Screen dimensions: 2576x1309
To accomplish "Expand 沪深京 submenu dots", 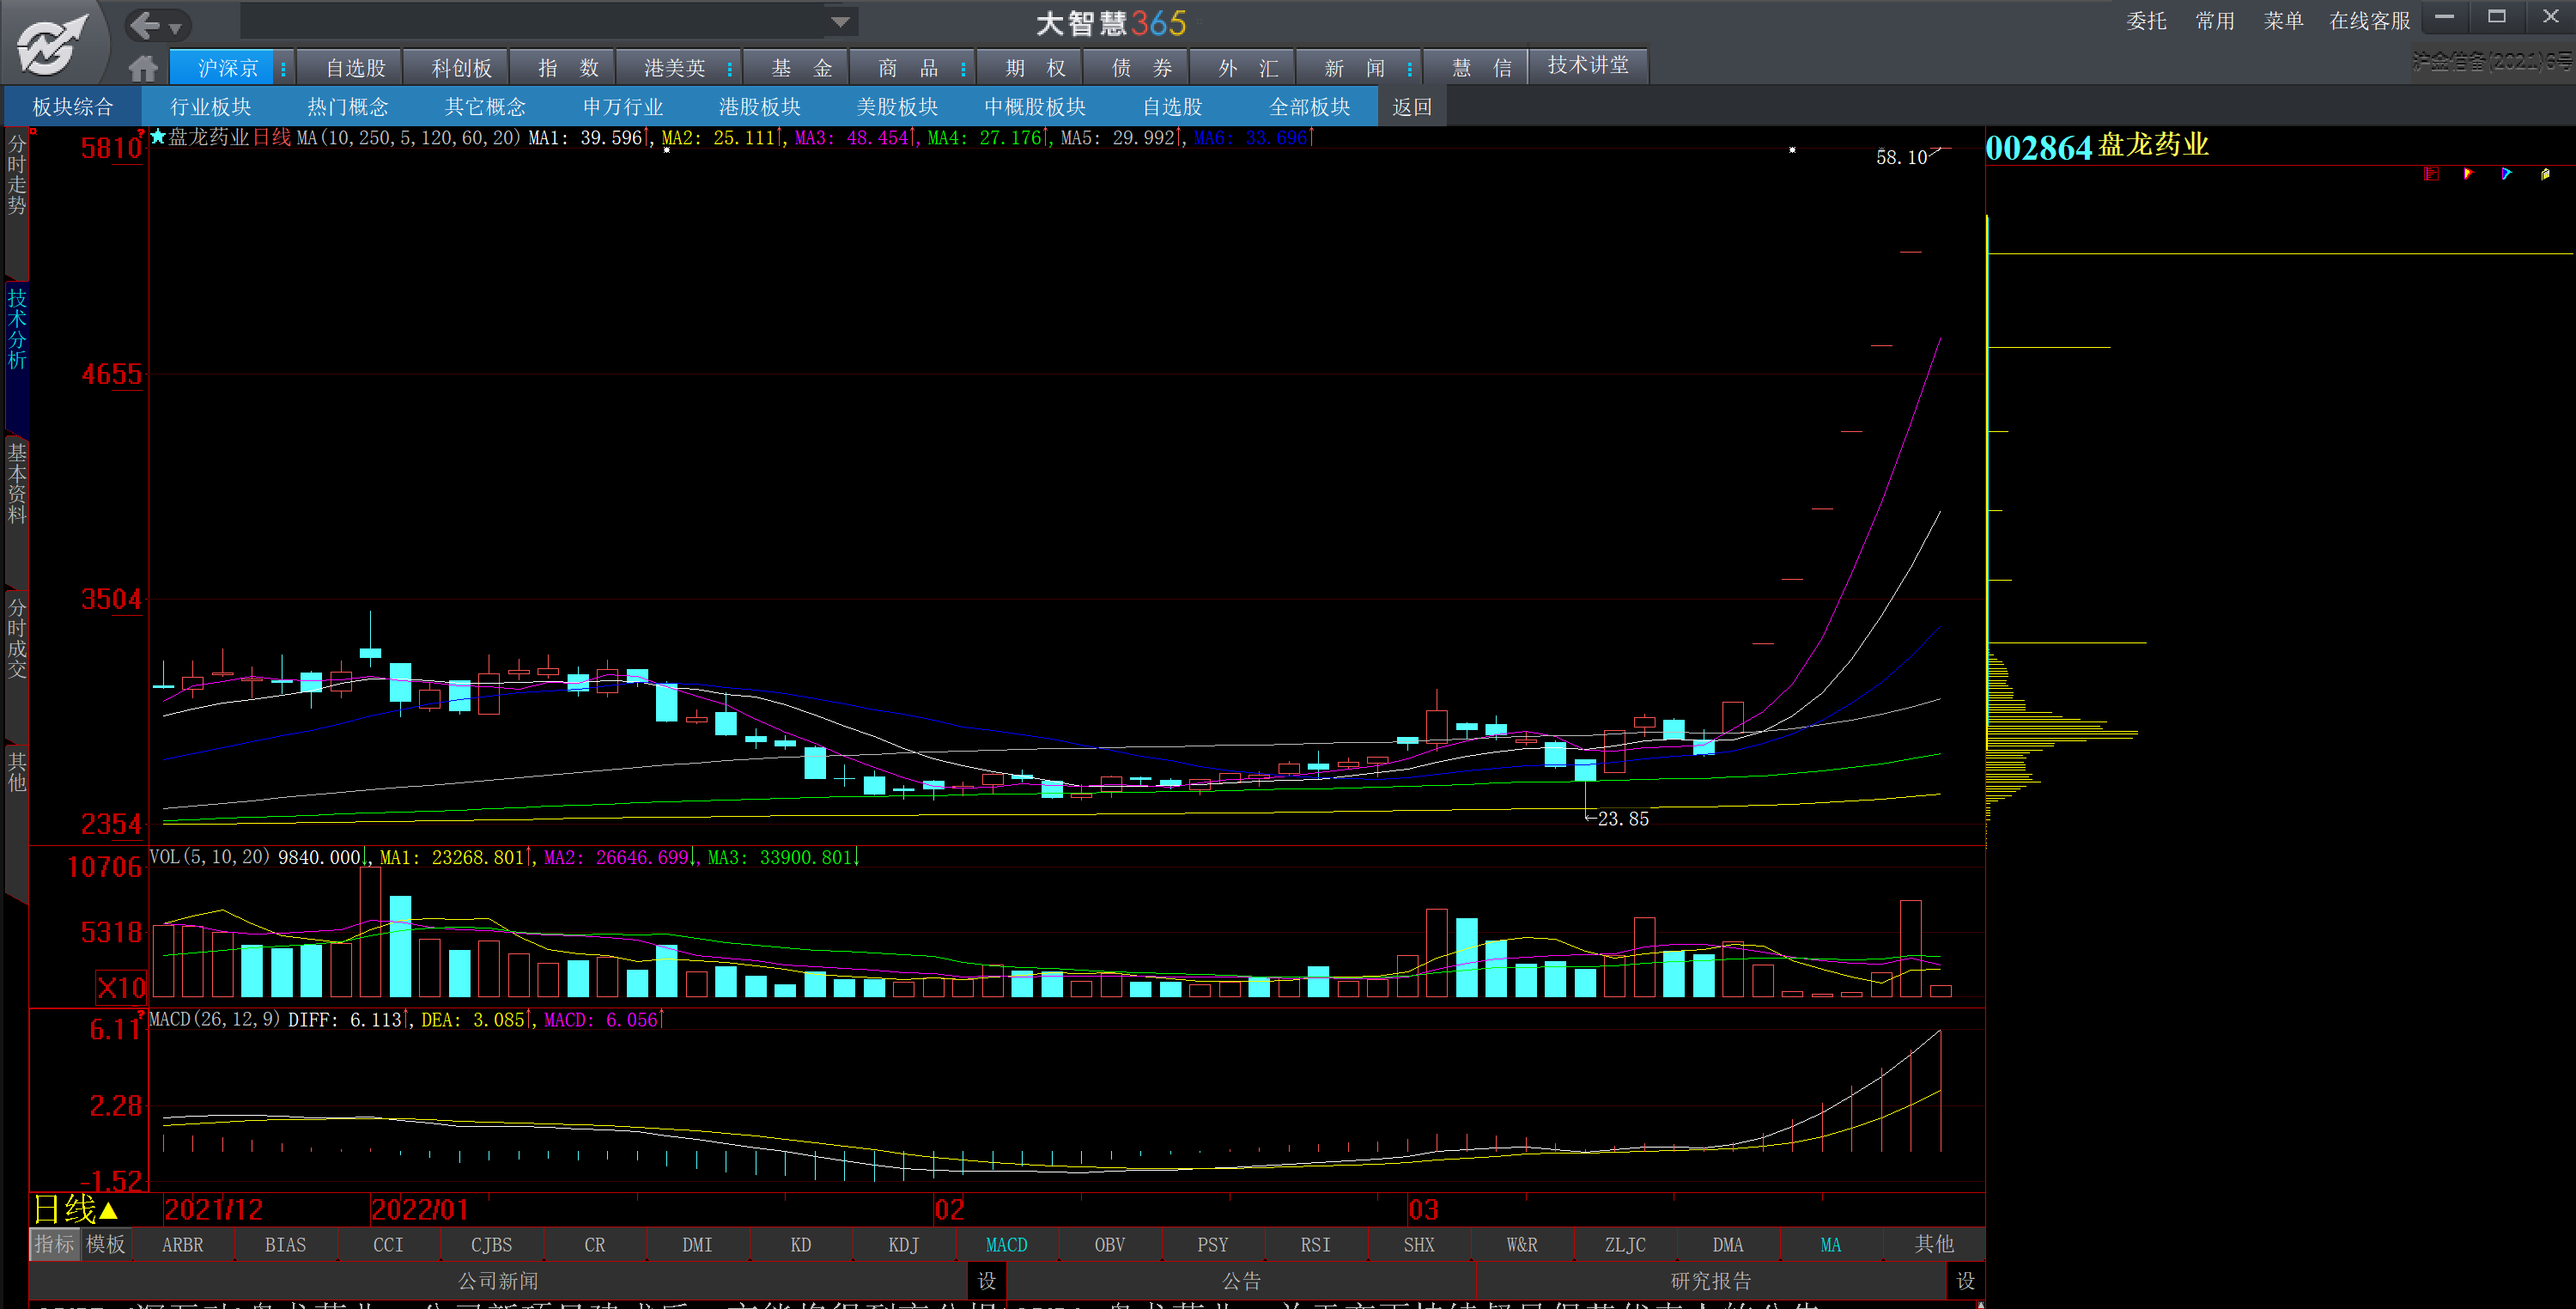I will pos(284,69).
